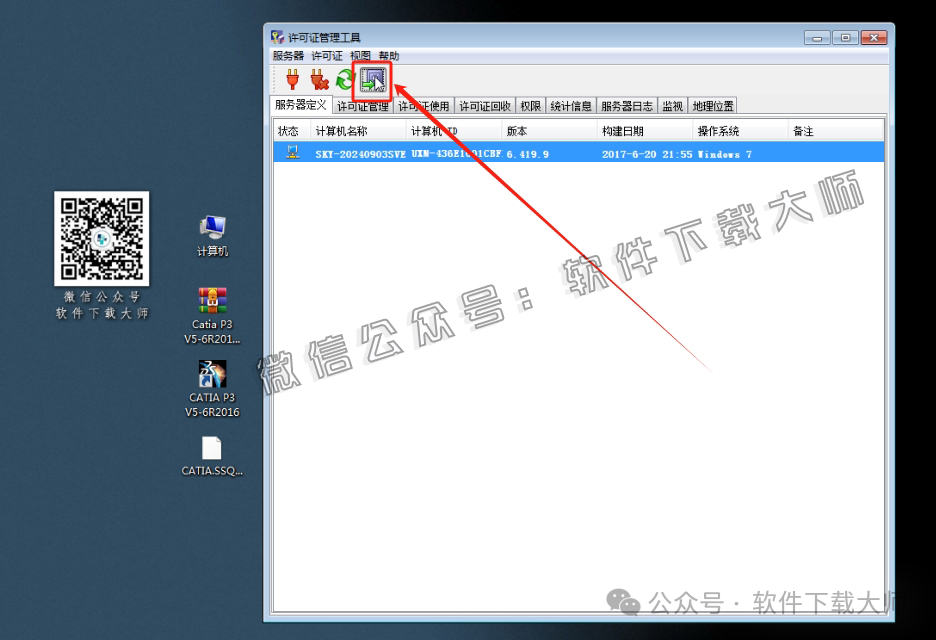The image size is (936, 640).
Task: Click the highlighted license import toolbar icon
Action: pos(373,80)
